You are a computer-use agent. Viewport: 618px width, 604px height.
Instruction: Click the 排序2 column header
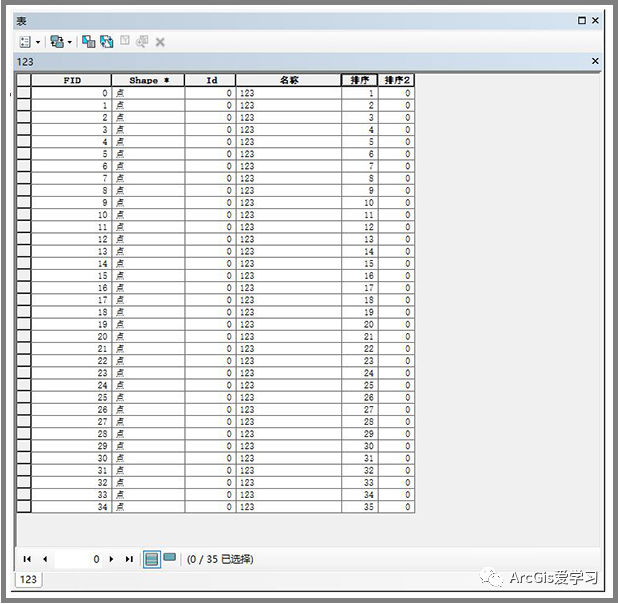pyautogui.click(x=396, y=80)
